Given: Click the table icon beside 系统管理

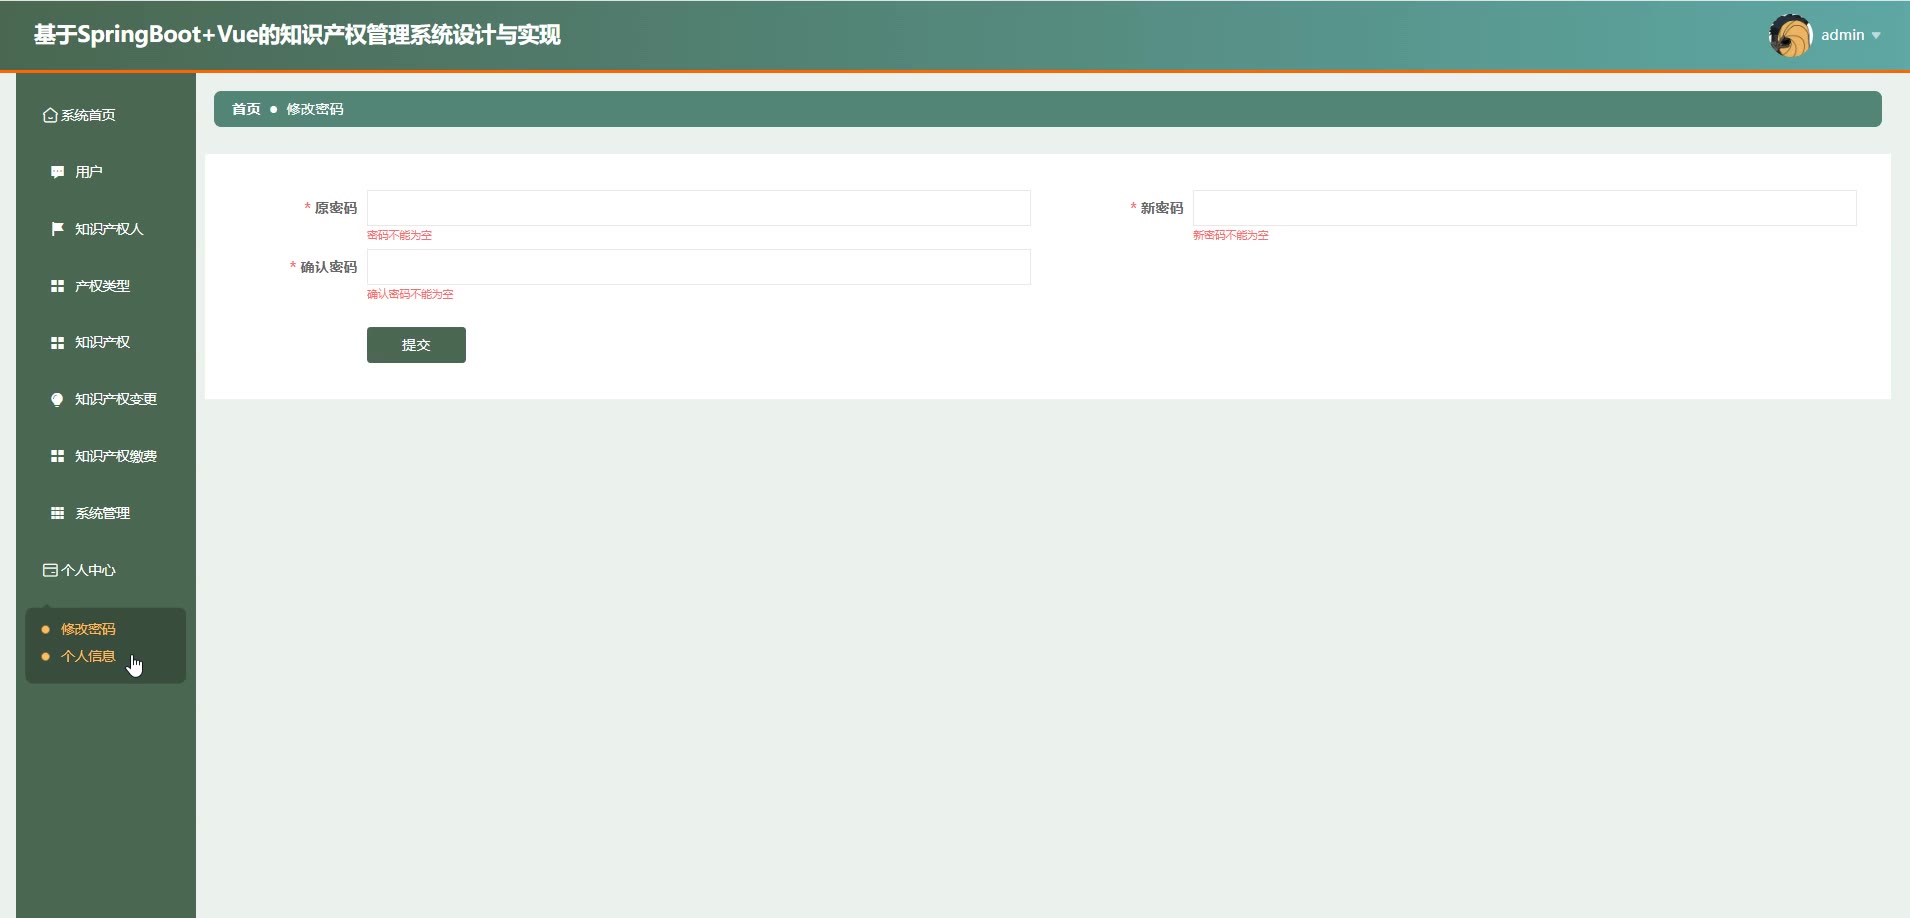Looking at the screenshot, I should coord(57,513).
